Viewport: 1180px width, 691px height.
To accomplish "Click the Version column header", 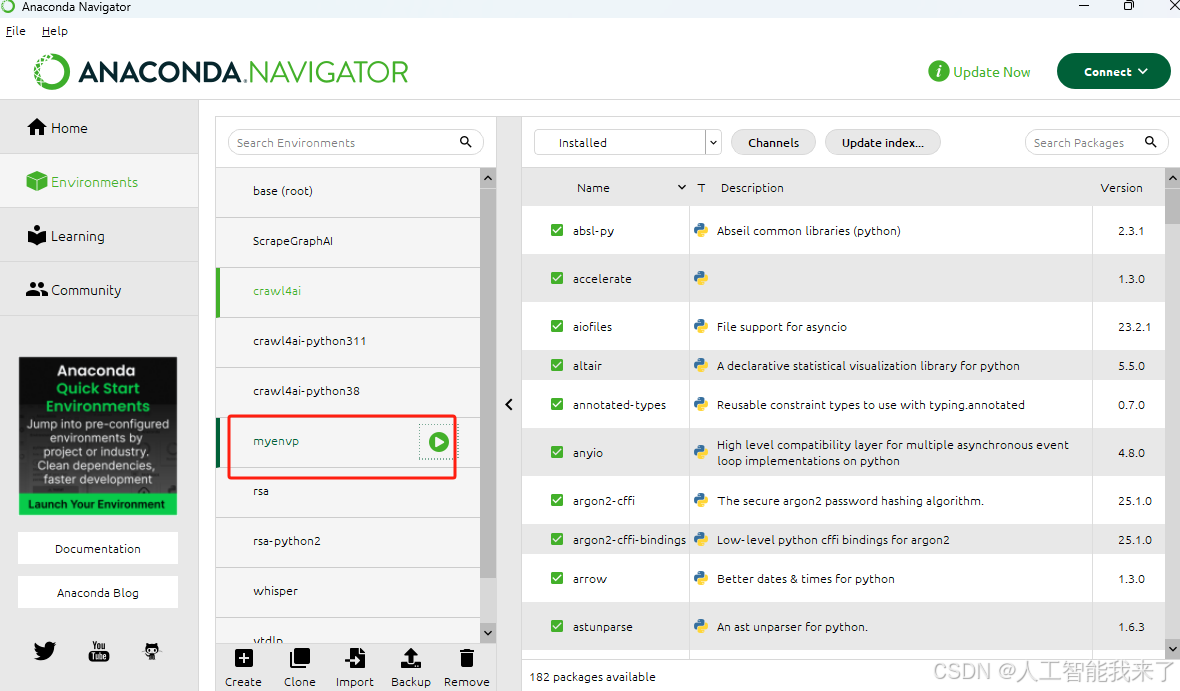I will point(1121,187).
